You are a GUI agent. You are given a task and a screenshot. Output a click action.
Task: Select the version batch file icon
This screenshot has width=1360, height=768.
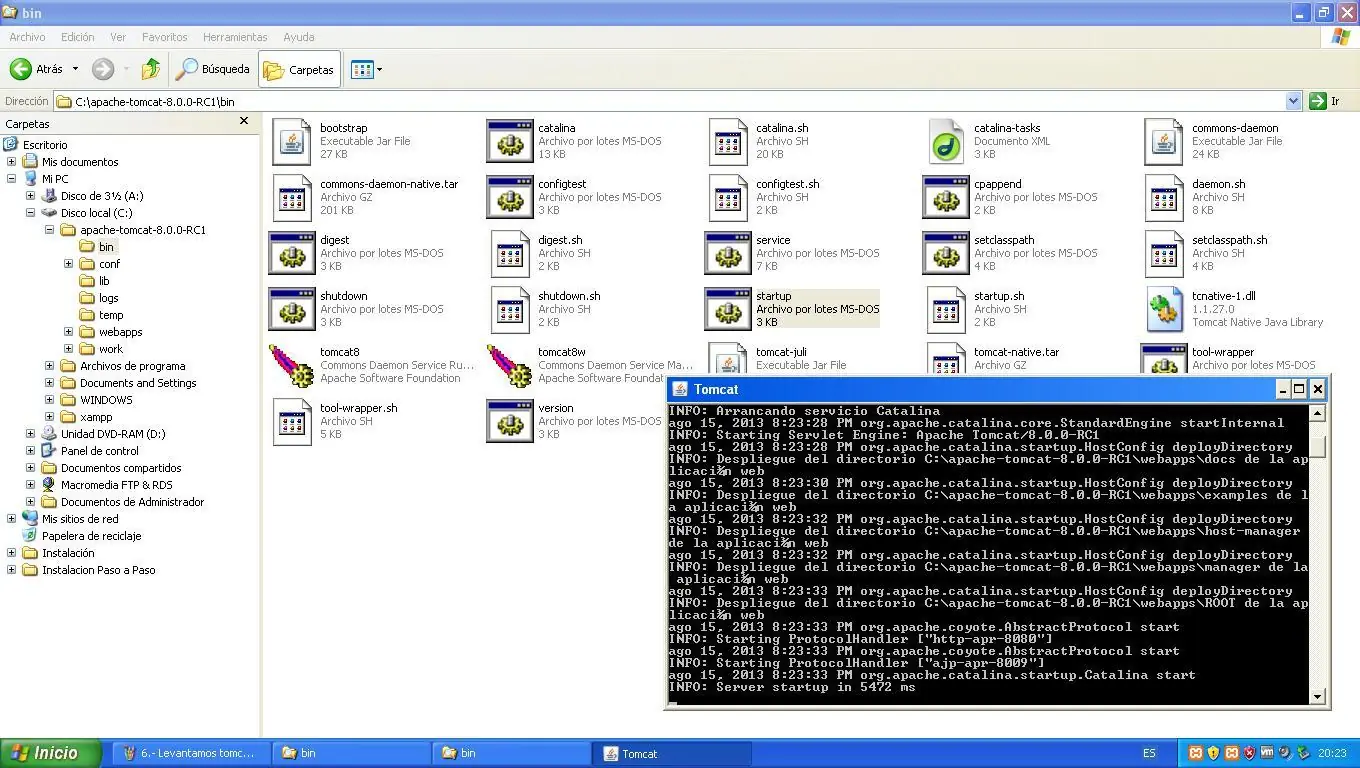[x=510, y=422]
